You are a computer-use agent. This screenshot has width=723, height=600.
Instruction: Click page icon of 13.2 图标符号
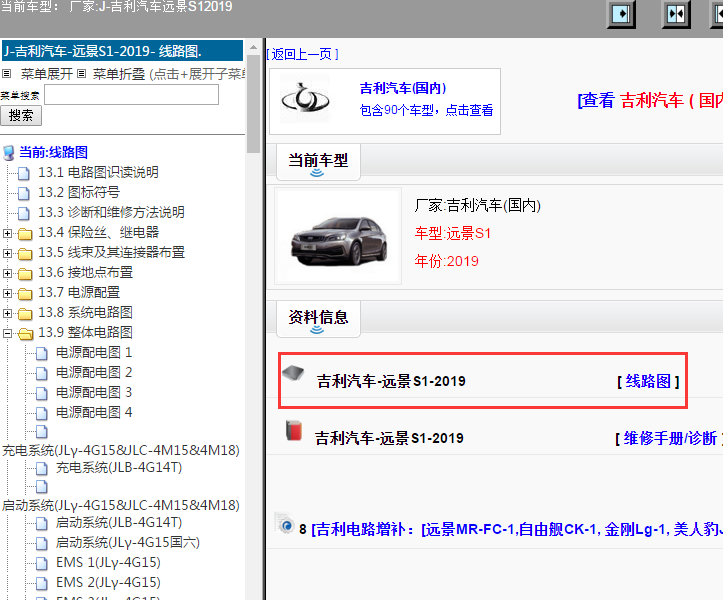pyautogui.click(x=24, y=193)
